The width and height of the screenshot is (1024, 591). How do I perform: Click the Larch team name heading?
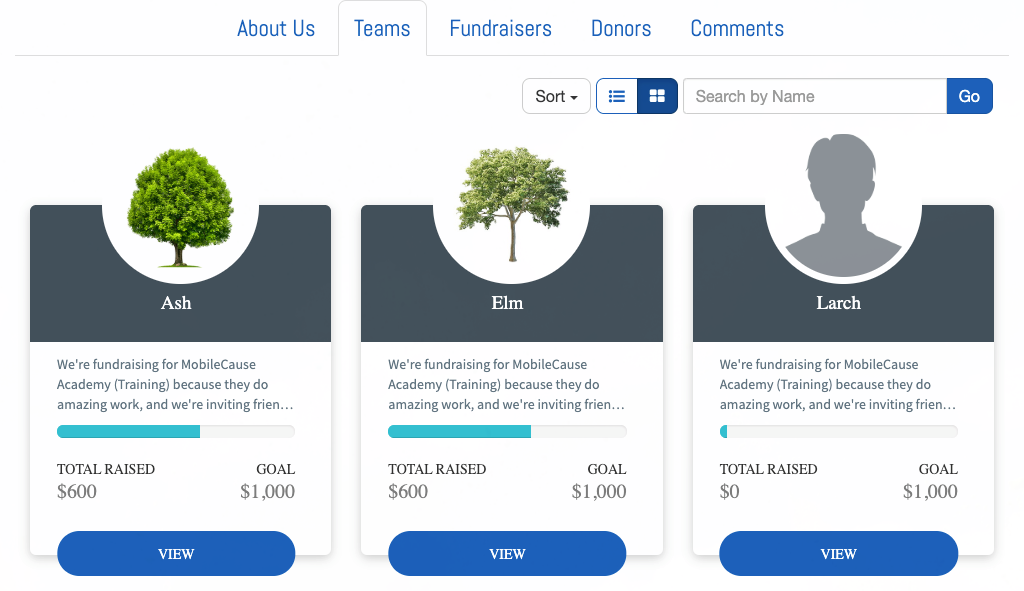coord(839,303)
